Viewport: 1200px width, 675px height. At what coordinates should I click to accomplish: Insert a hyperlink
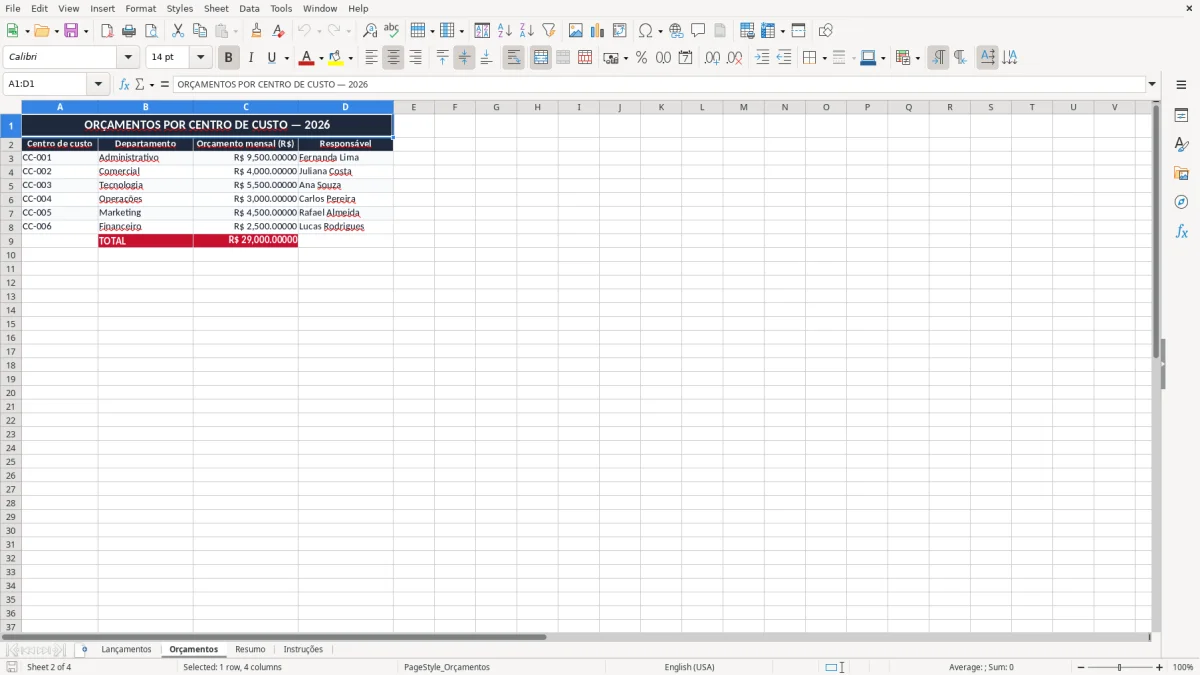point(676,31)
